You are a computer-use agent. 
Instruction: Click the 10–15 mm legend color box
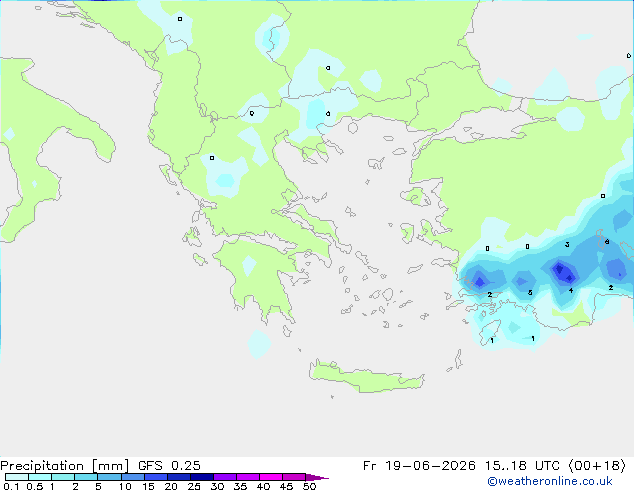tap(133, 477)
